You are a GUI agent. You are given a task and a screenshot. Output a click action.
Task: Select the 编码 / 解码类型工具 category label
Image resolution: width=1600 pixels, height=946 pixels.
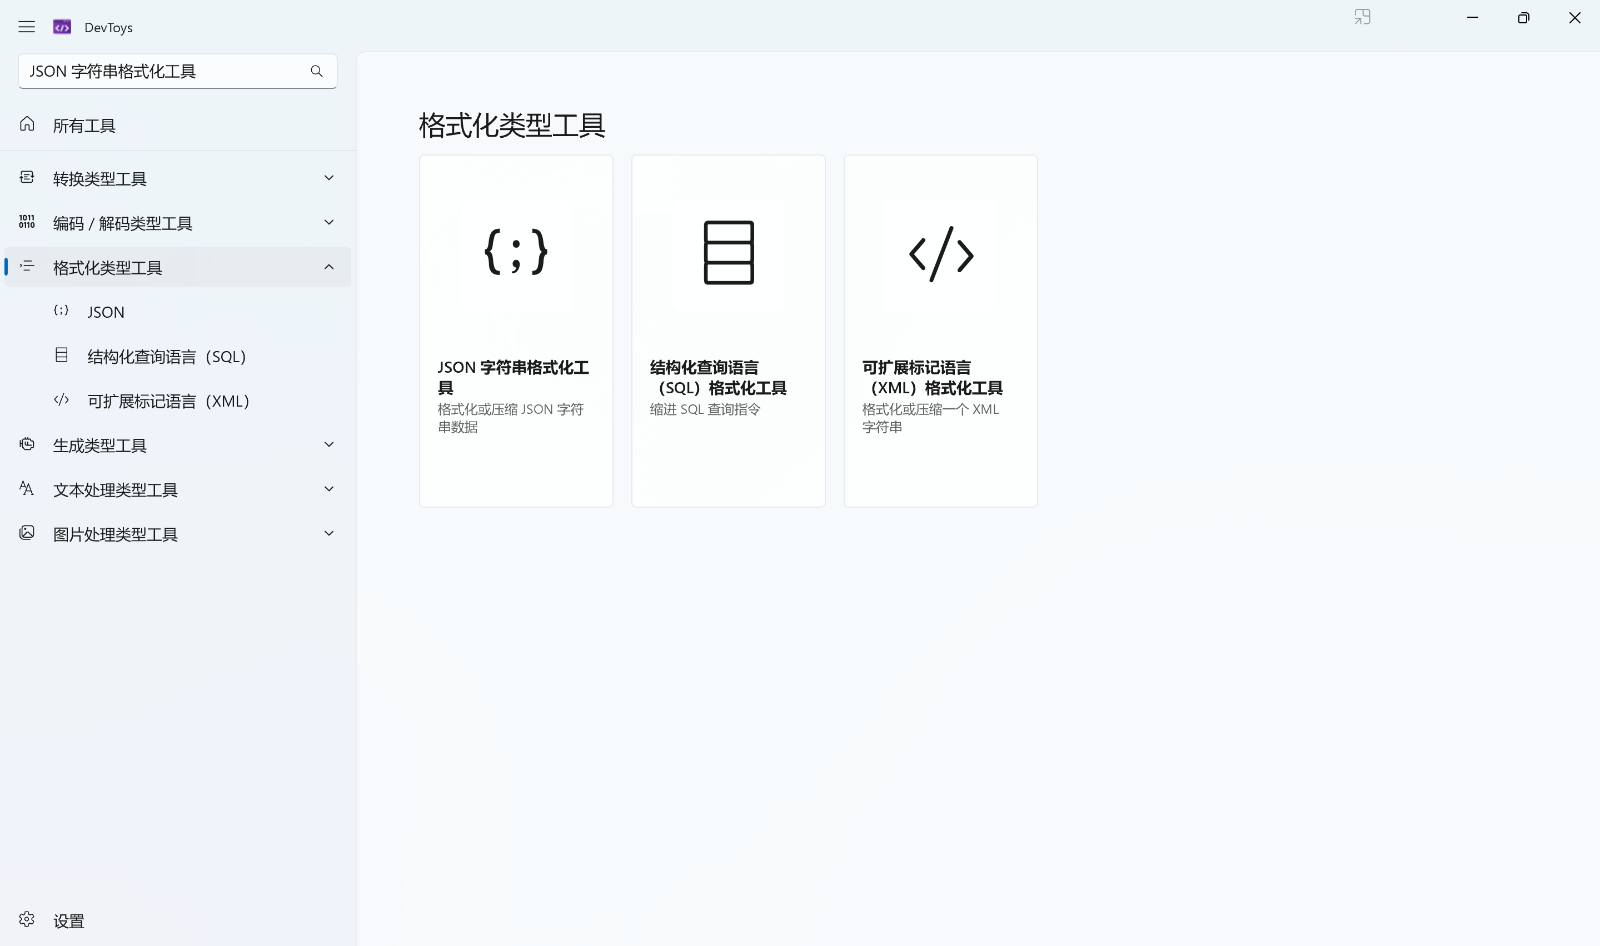[123, 223]
